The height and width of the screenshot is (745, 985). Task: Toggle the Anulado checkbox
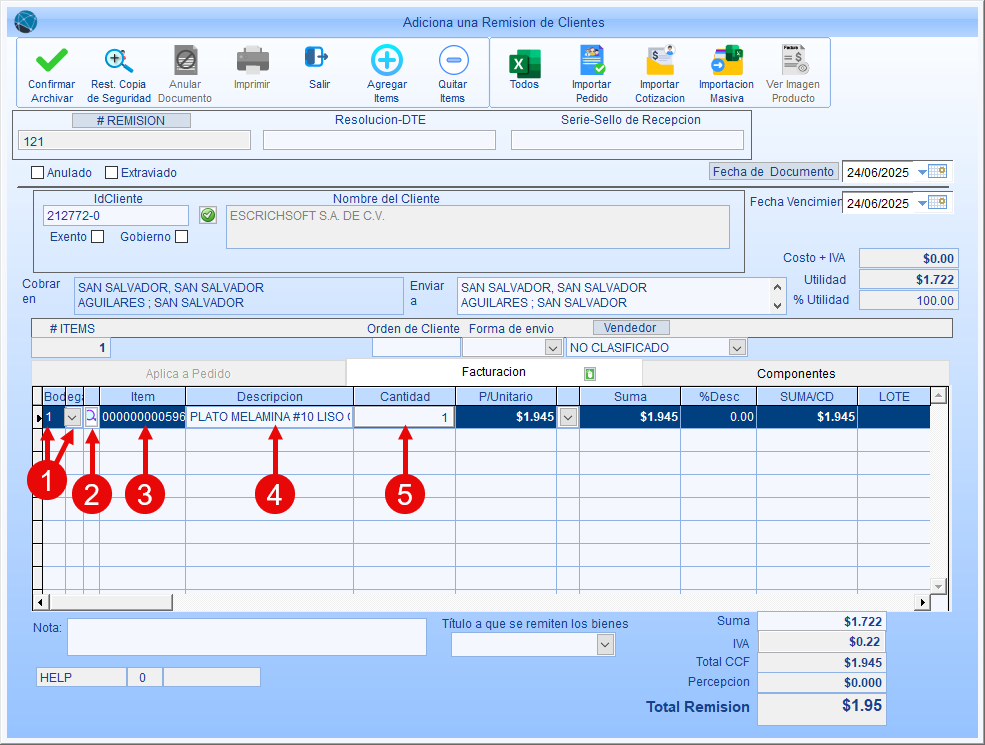coord(38,172)
